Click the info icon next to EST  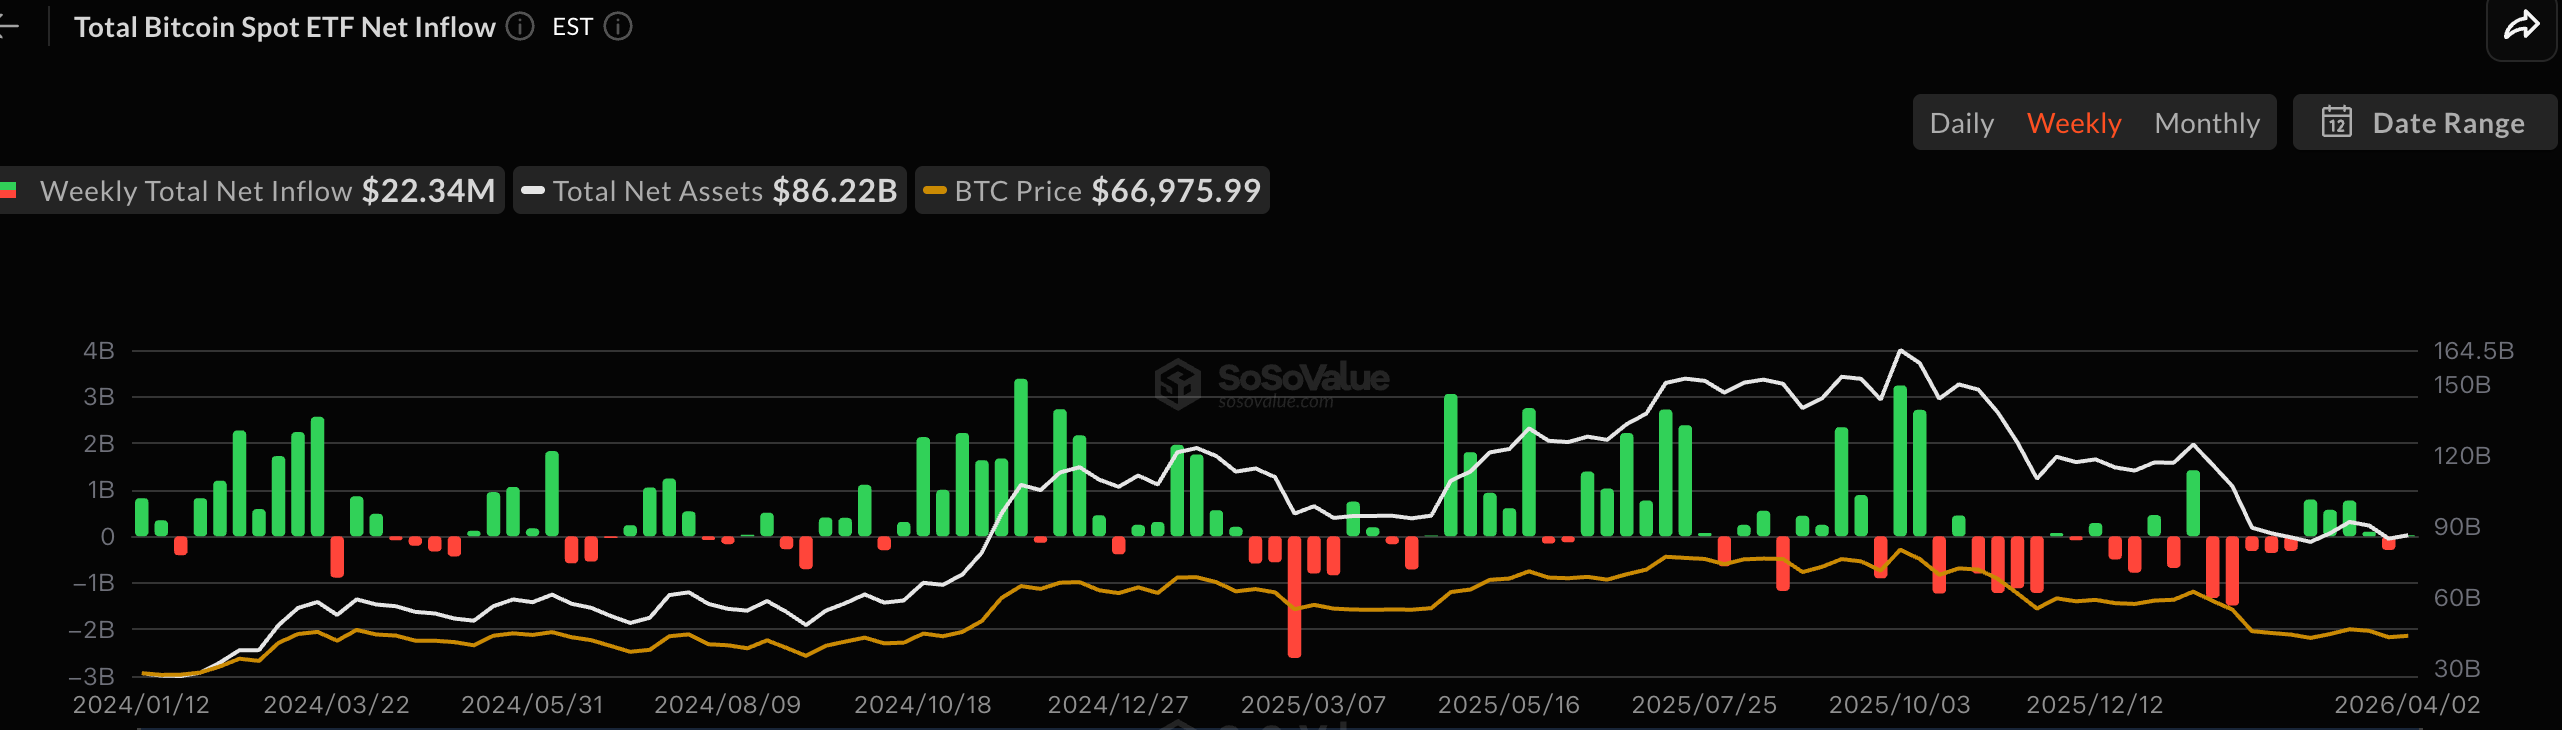tap(619, 27)
